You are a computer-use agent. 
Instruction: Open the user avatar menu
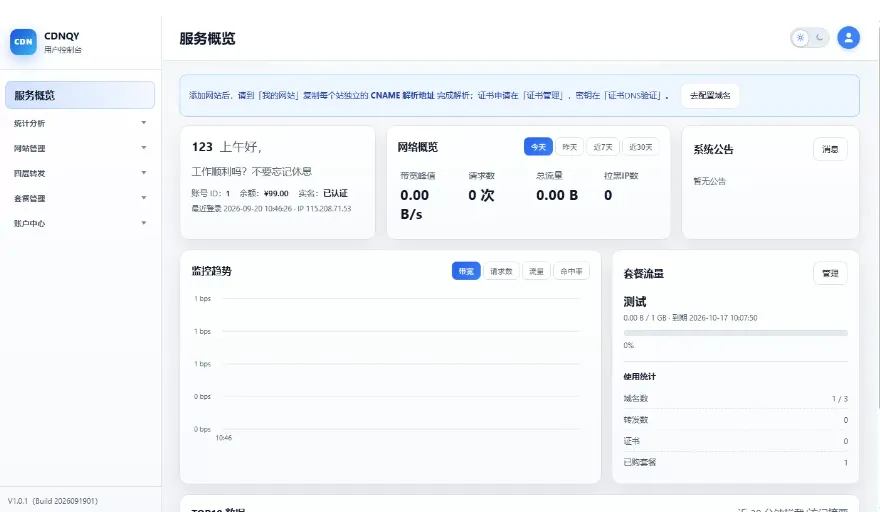[x=848, y=38]
